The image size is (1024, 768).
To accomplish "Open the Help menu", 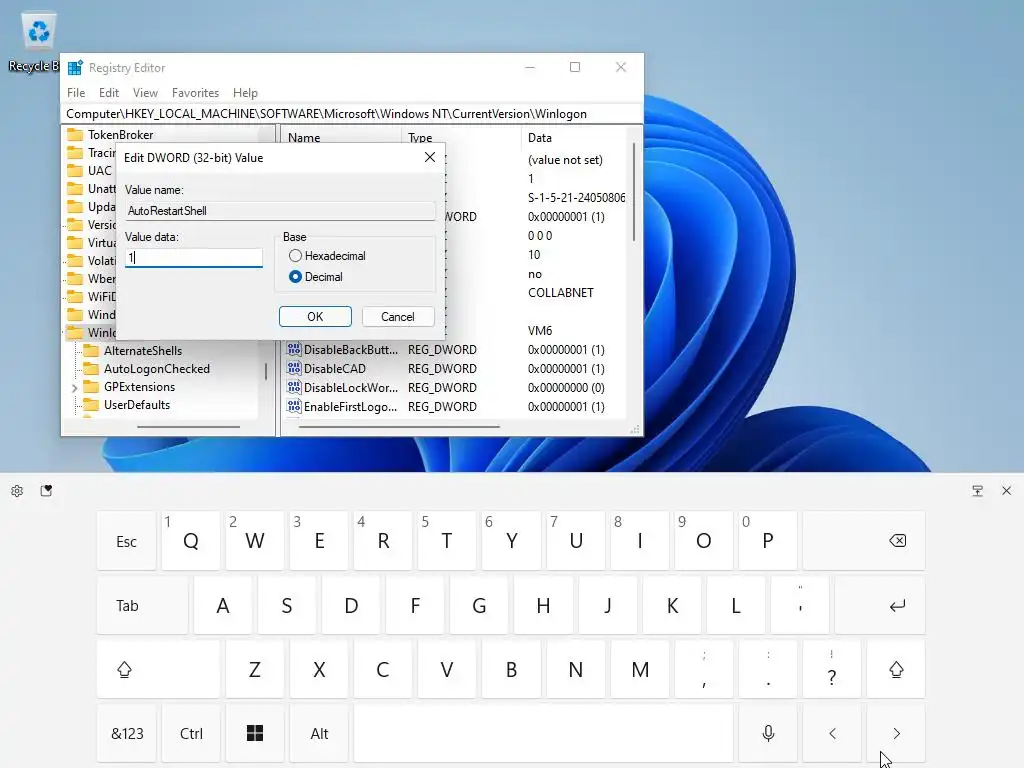I will [245, 93].
